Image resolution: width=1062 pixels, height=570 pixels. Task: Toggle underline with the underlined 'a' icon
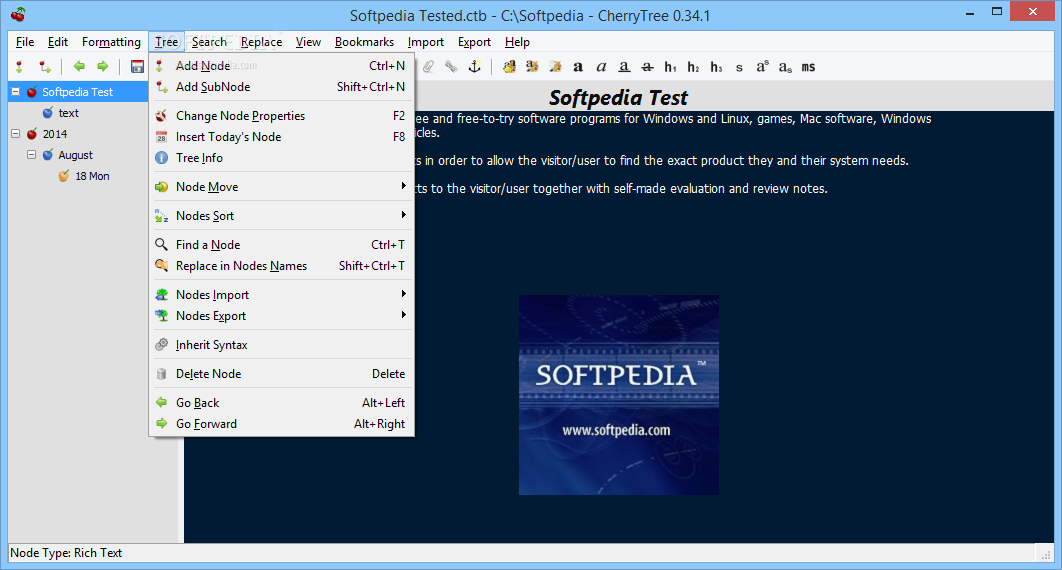624,66
